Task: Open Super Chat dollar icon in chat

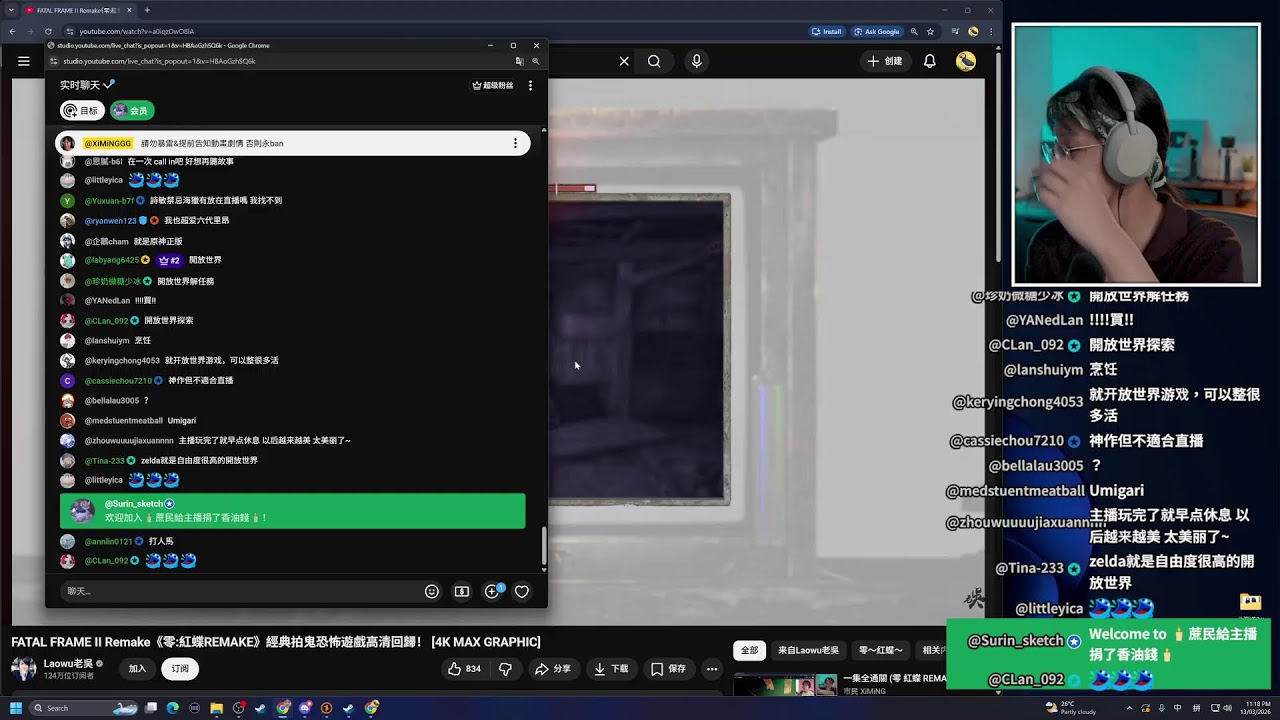Action: (x=462, y=591)
